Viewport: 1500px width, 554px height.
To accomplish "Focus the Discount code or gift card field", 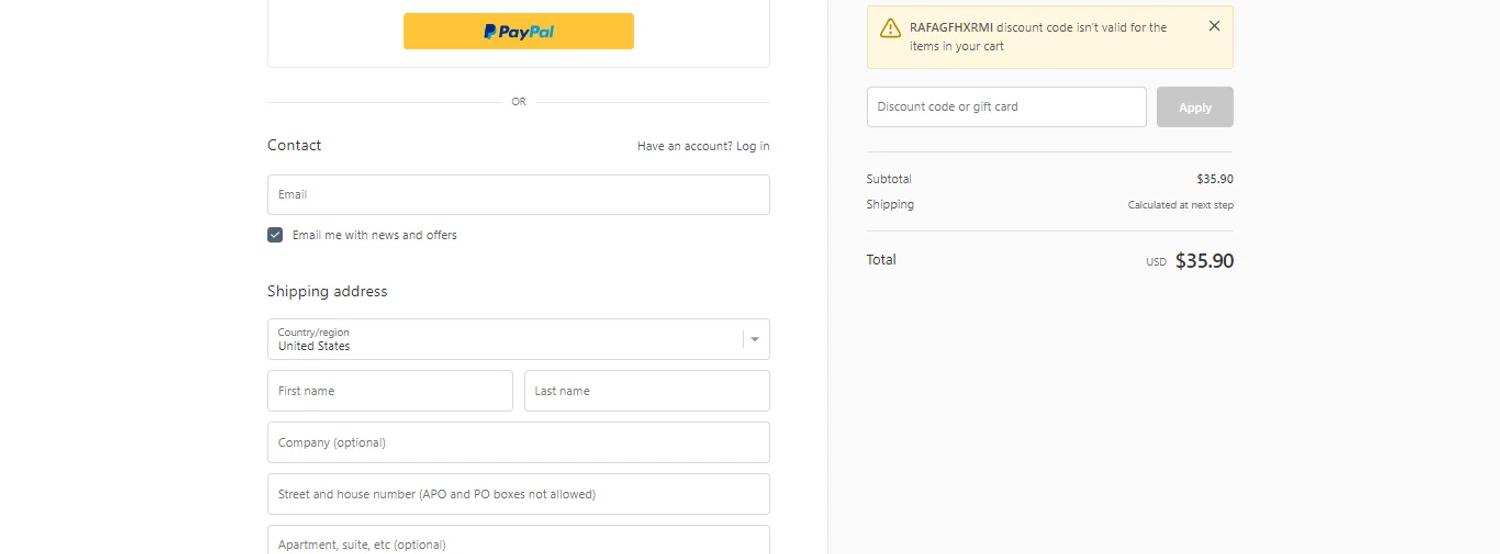I will tap(1006, 107).
